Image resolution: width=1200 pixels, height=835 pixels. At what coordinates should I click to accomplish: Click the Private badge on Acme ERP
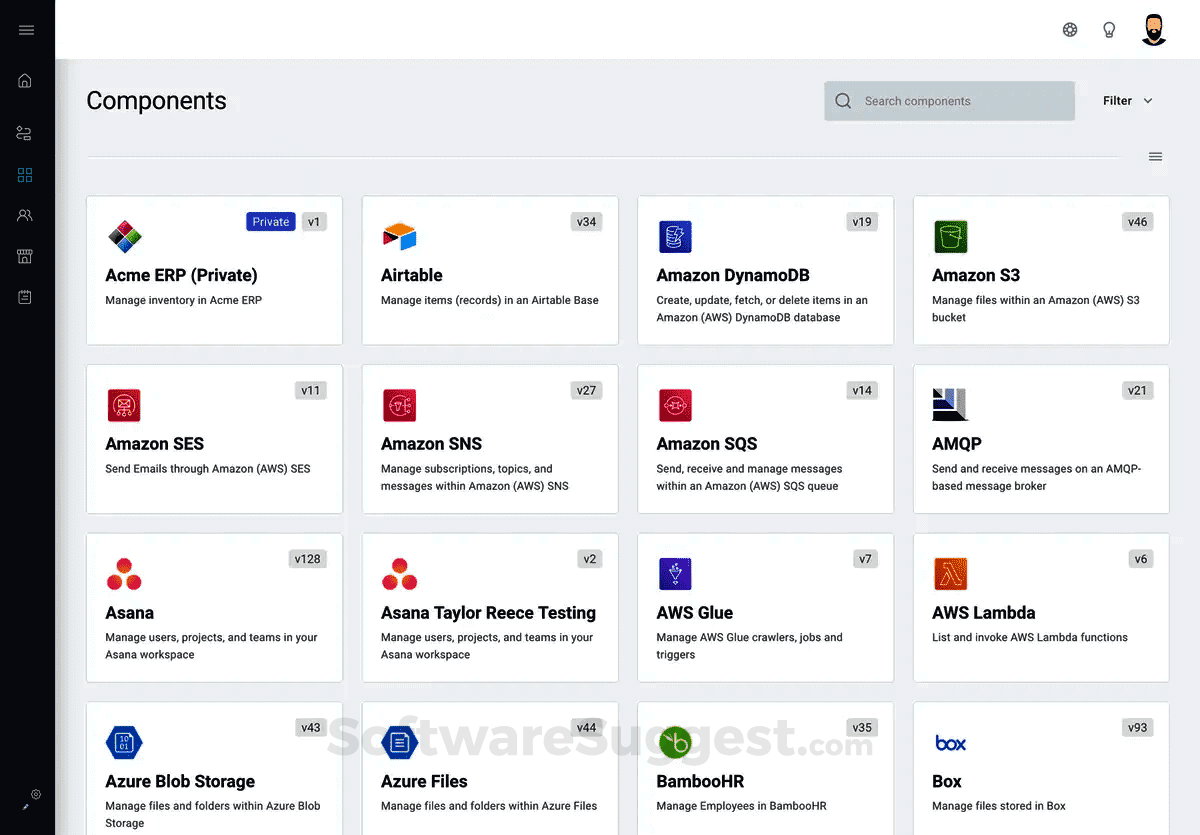[x=270, y=221]
